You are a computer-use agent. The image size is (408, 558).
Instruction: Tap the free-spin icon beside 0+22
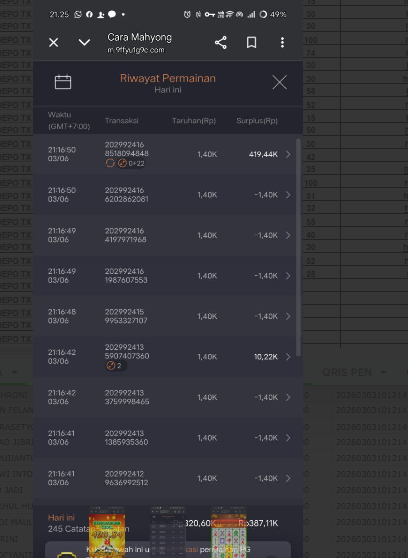click(x=122, y=163)
